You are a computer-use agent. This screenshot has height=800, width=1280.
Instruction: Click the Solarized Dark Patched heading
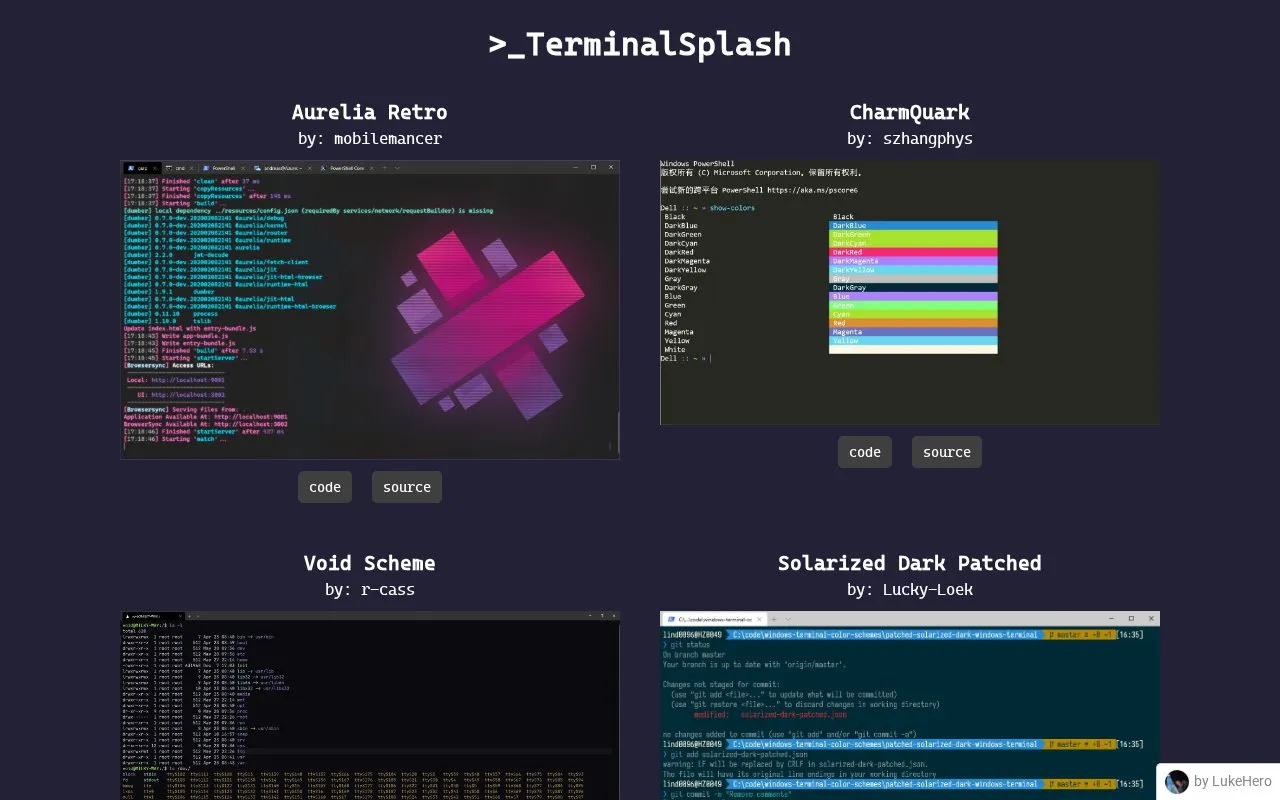coord(910,563)
